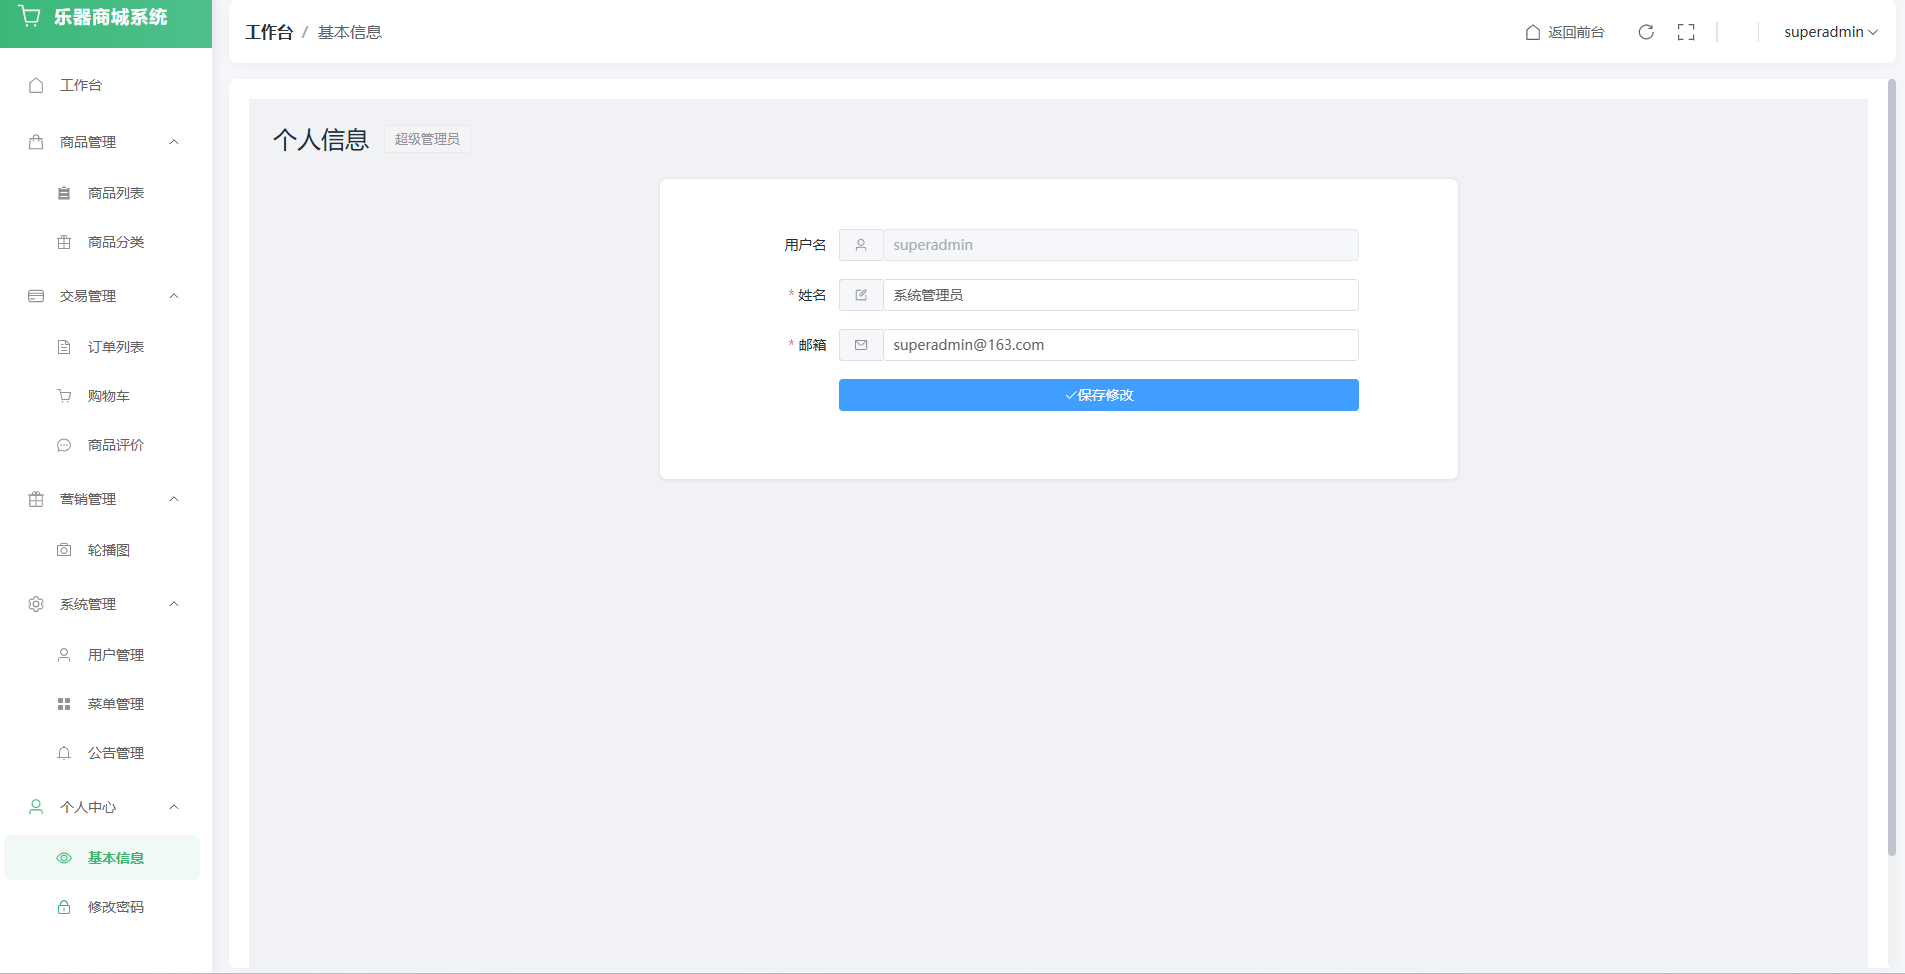Click the lock icon for 修改密码
The width and height of the screenshot is (1905, 974).
click(64, 907)
